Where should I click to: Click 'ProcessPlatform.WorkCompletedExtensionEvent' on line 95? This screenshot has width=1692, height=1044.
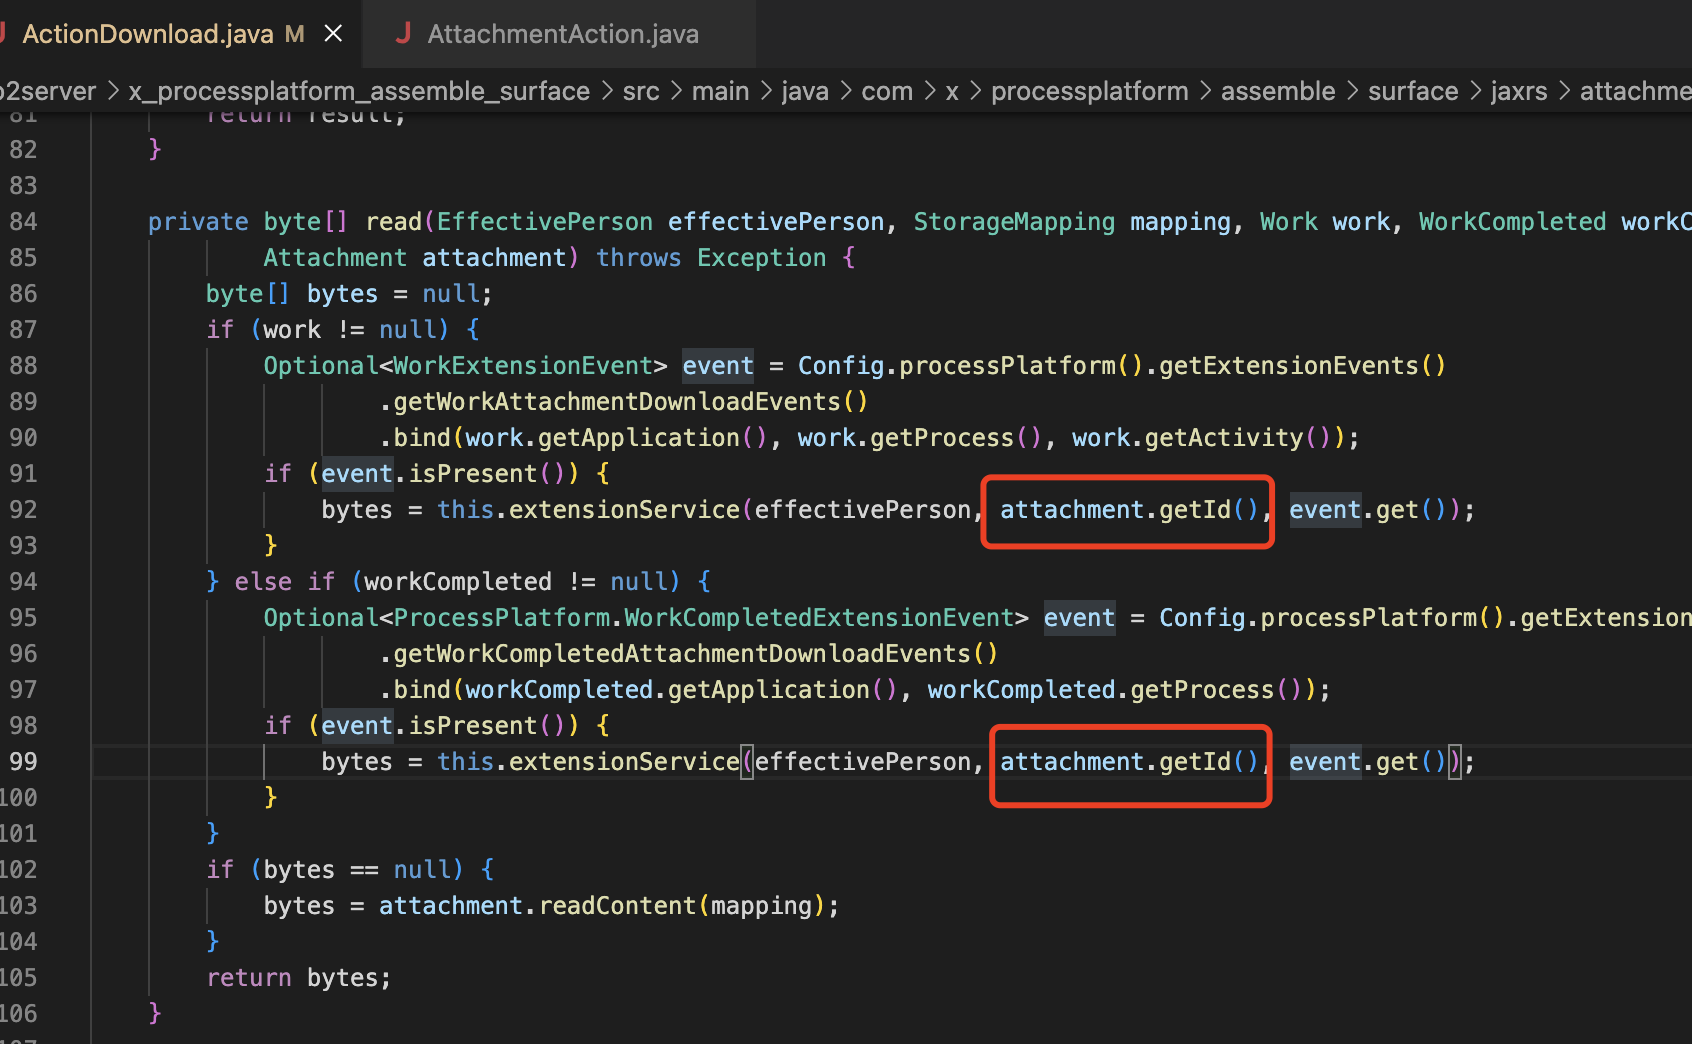(x=704, y=618)
